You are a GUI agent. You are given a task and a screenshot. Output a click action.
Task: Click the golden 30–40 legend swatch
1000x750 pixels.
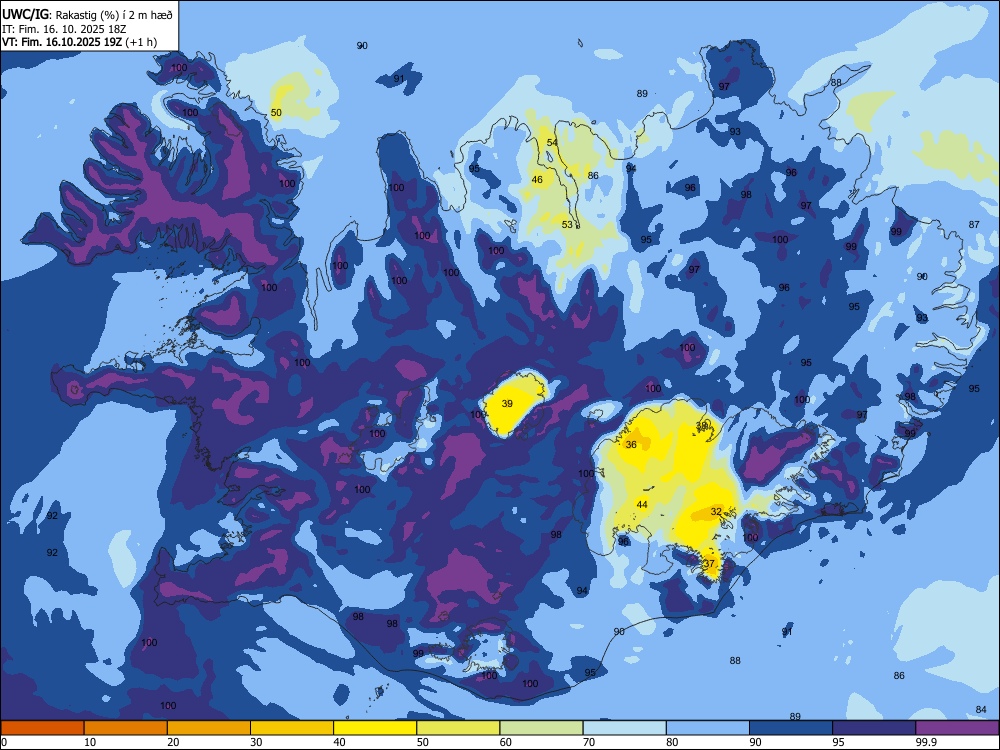pyautogui.click(x=292, y=728)
